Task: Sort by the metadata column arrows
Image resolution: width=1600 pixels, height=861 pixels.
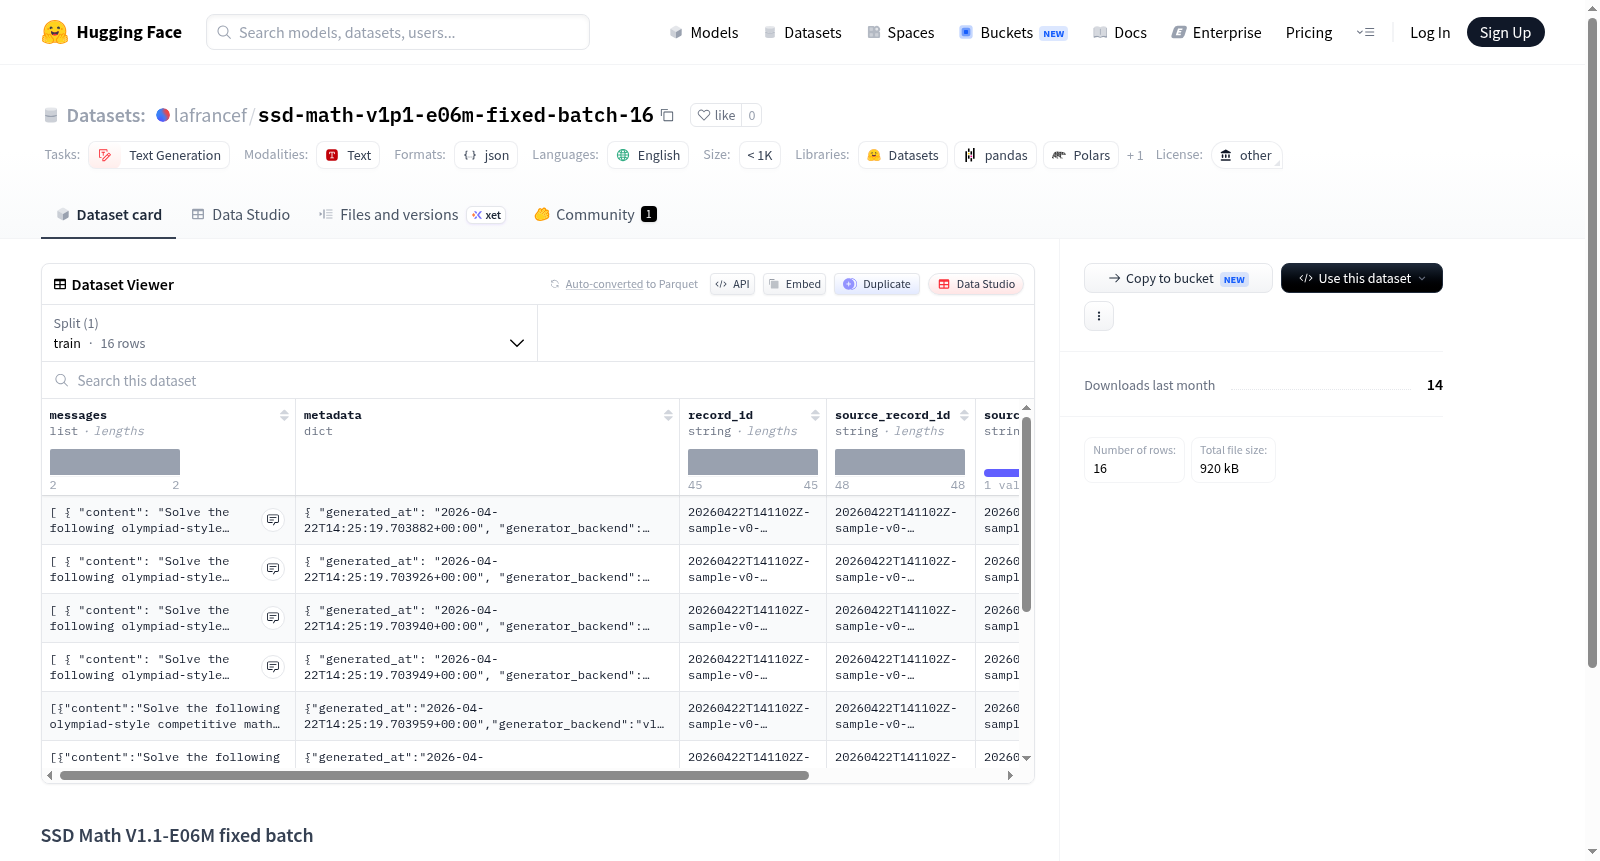Action: coord(668,415)
